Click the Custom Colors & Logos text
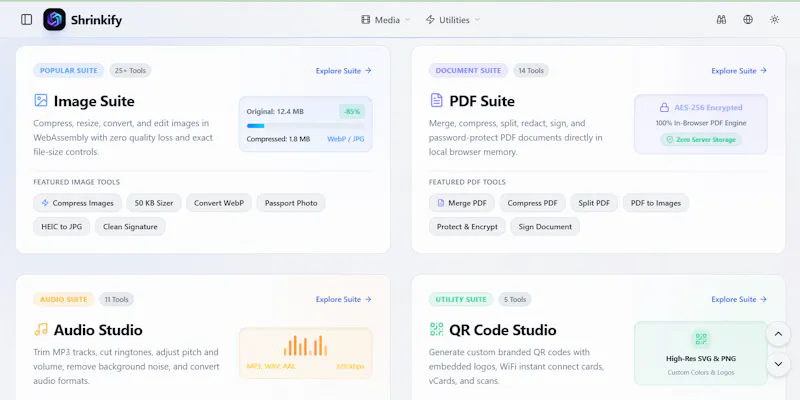 (x=701, y=372)
